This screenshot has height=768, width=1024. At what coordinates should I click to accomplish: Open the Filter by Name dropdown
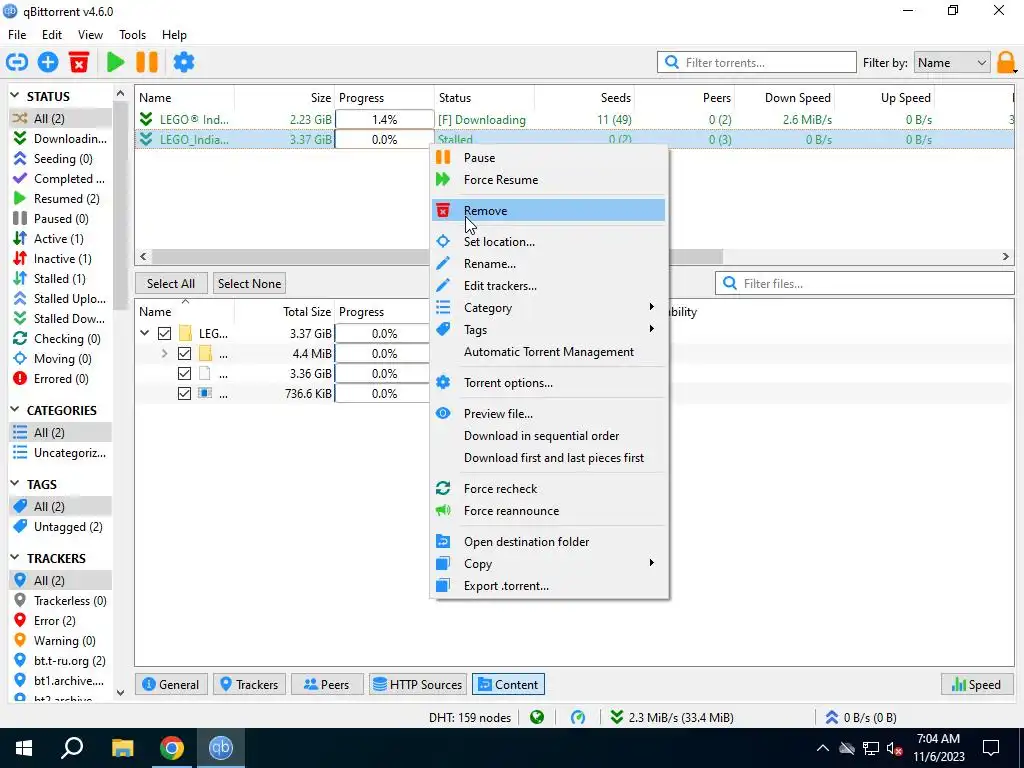point(952,63)
